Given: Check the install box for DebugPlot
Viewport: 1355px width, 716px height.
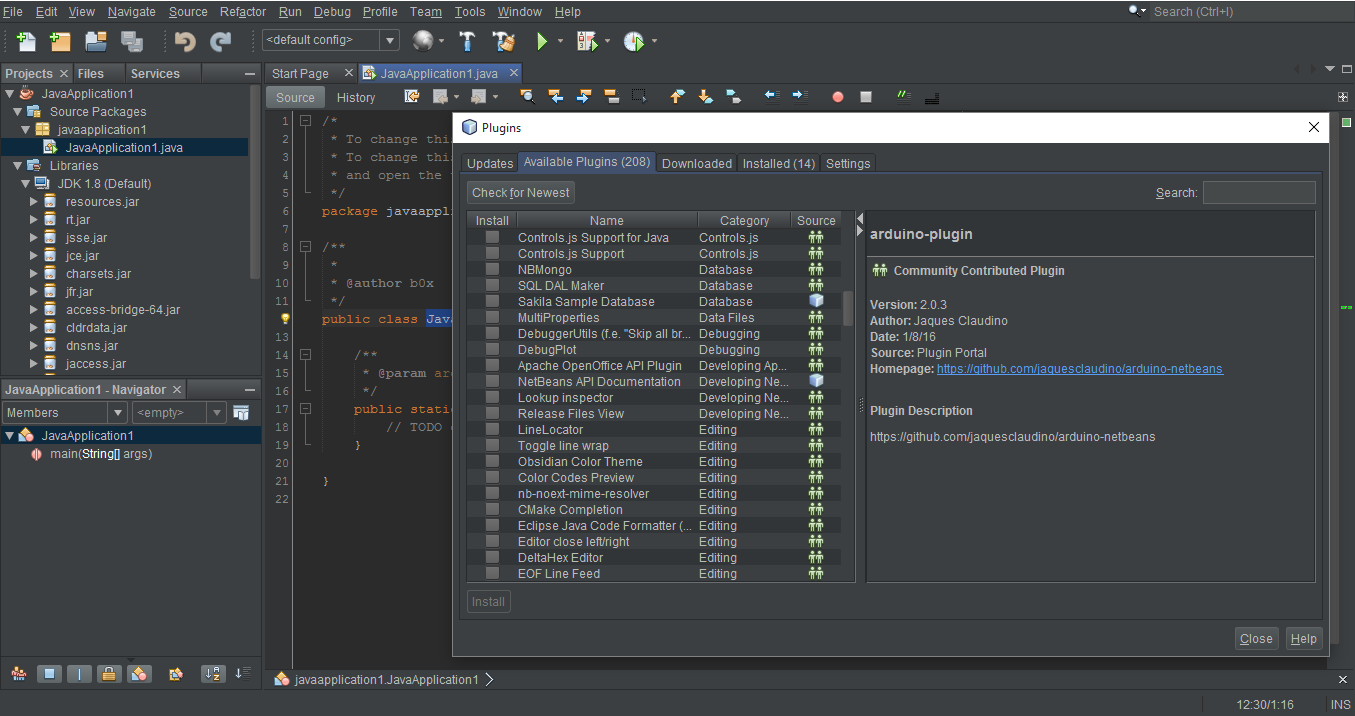Looking at the screenshot, I should 492,350.
